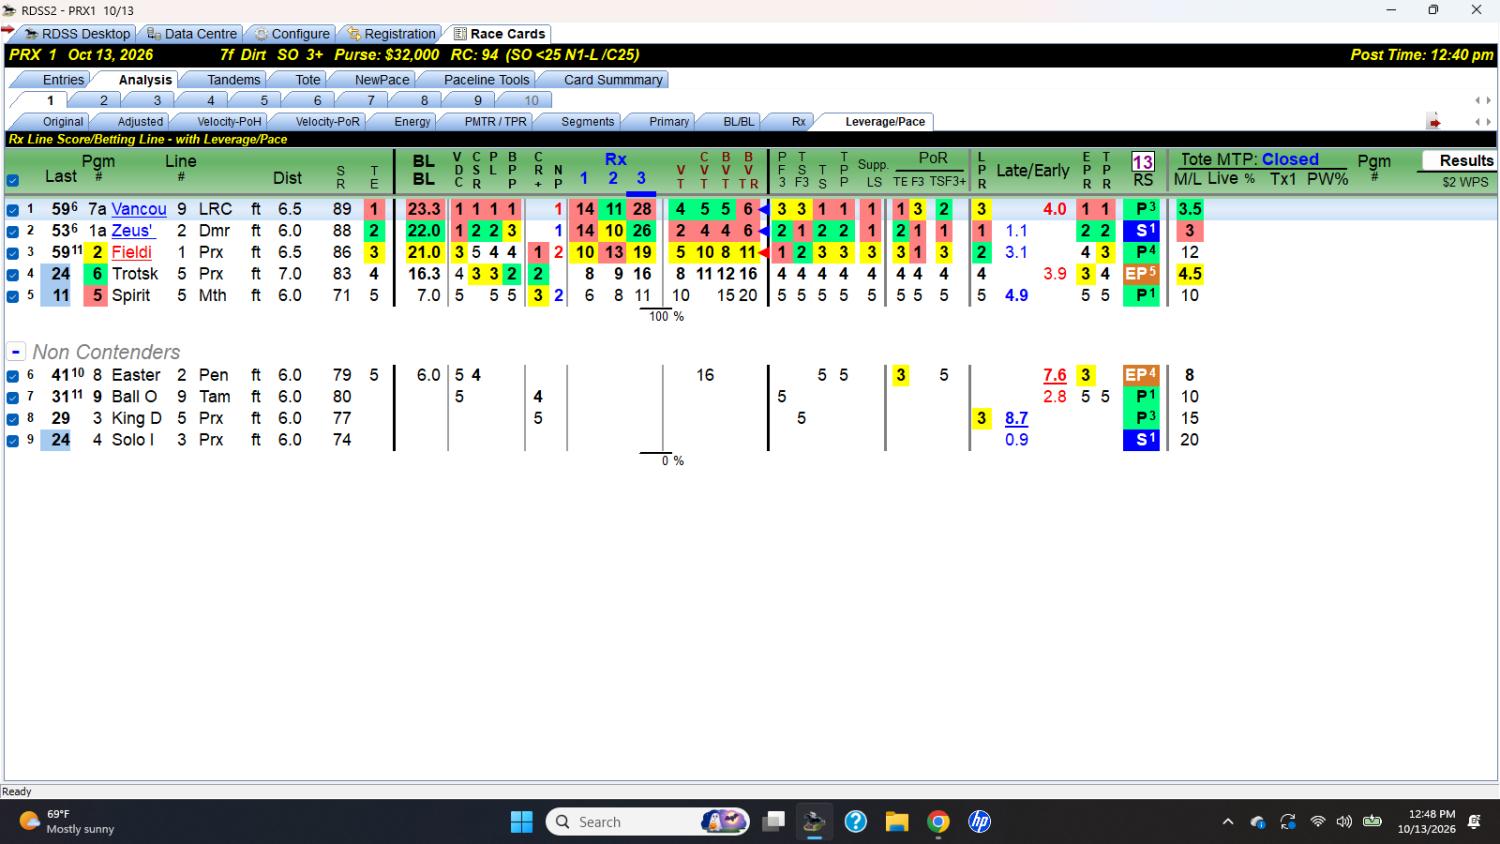Click the Results column button
Screen dimensions: 1500x844
1460,160
